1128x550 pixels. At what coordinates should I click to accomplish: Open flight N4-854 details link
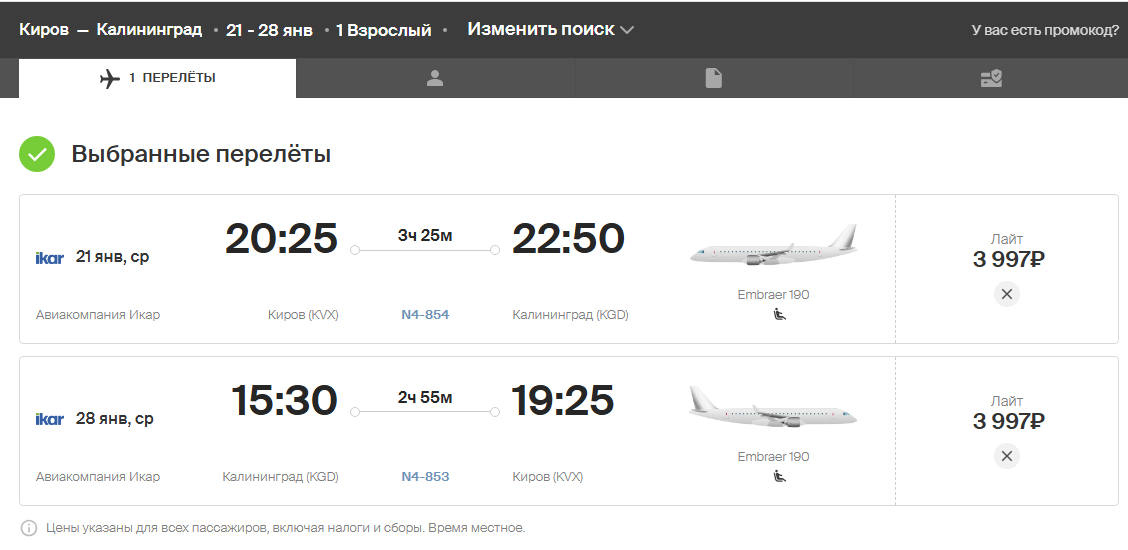click(425, 314)
